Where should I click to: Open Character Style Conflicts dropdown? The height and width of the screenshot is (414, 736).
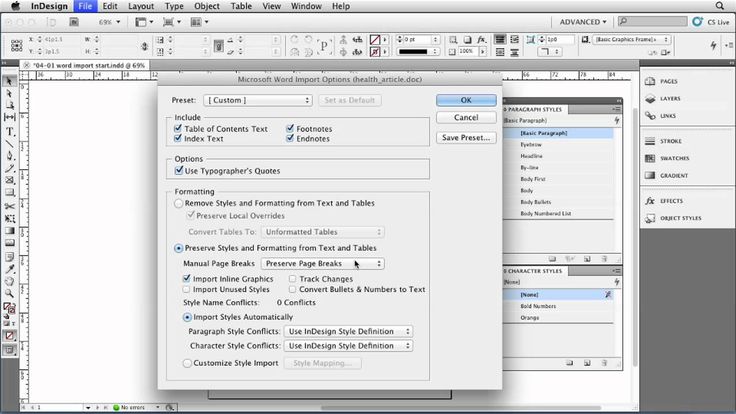tap(348, 346)
